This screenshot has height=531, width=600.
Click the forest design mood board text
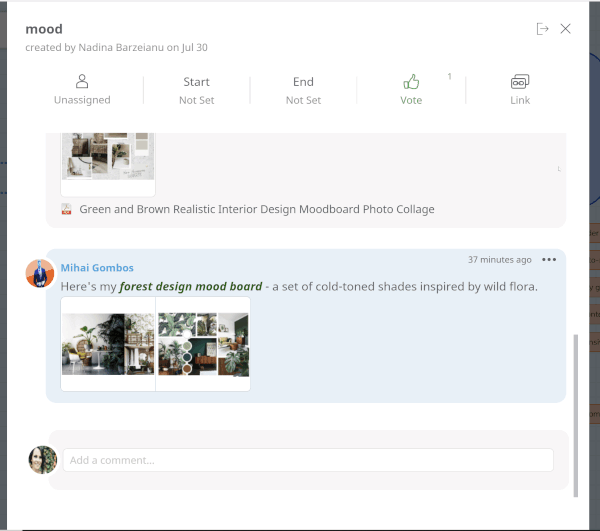[190, 287]
